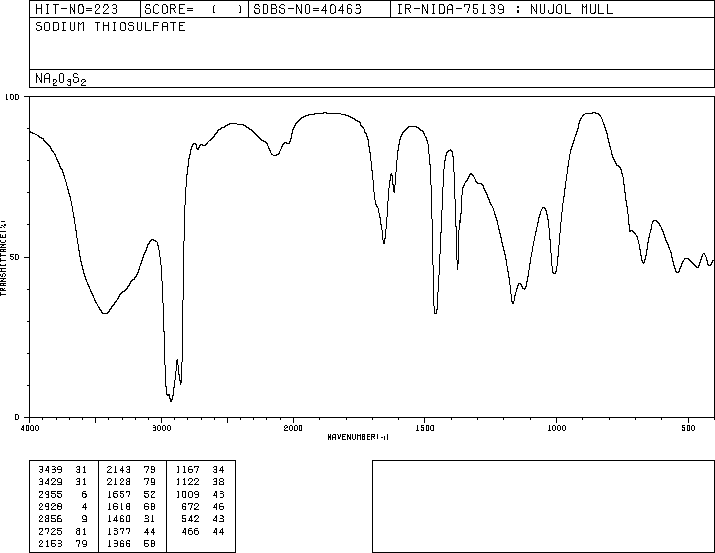Select the peak table entry '672'
This screenshot has height=553, width=715.
click(190, 506)
